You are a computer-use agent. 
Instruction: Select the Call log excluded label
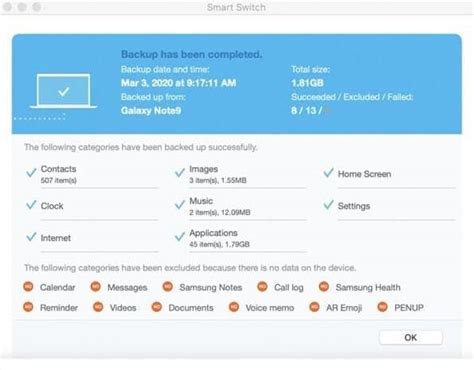289,287
